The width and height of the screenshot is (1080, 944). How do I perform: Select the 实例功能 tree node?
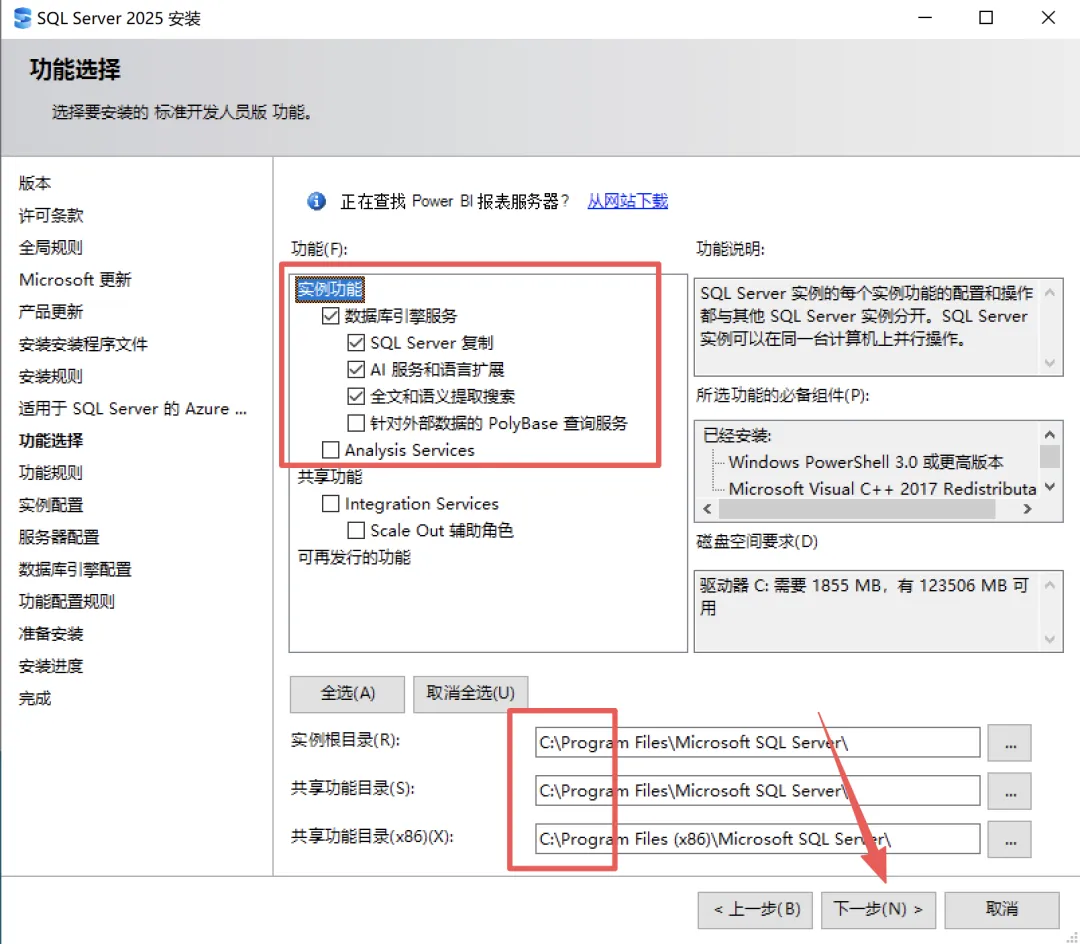coord(330,289)
